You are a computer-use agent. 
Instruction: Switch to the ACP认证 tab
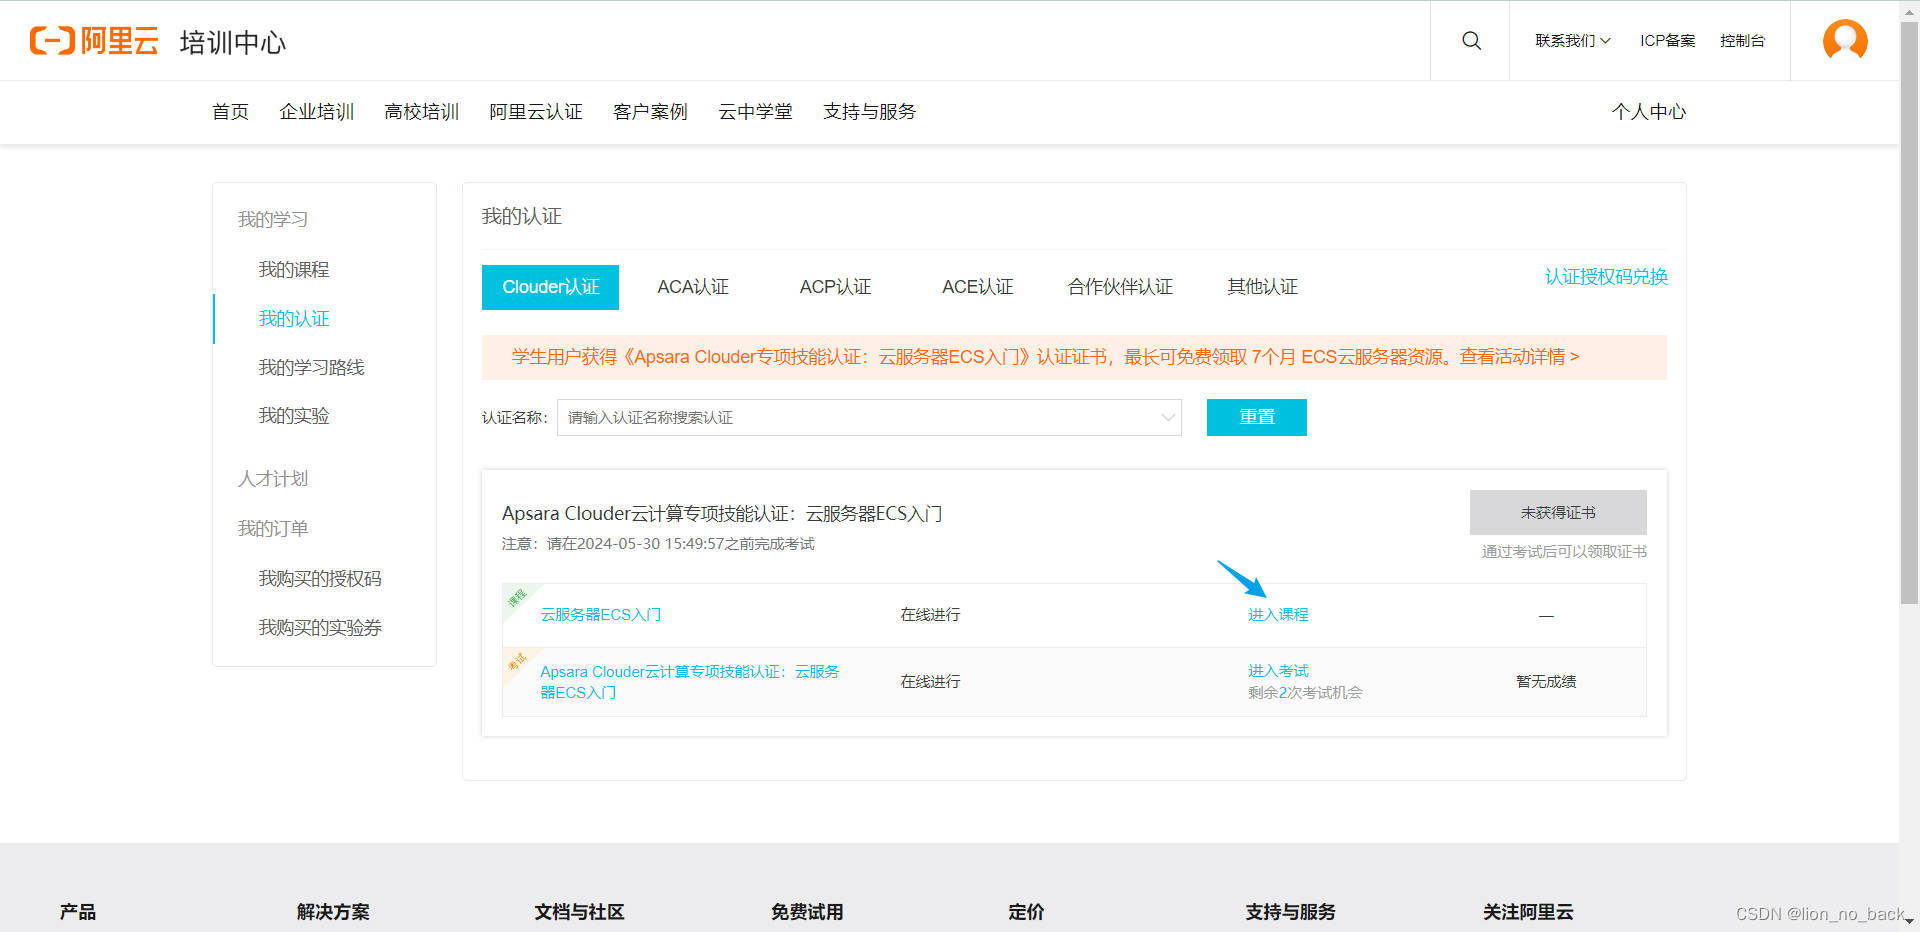835,287
